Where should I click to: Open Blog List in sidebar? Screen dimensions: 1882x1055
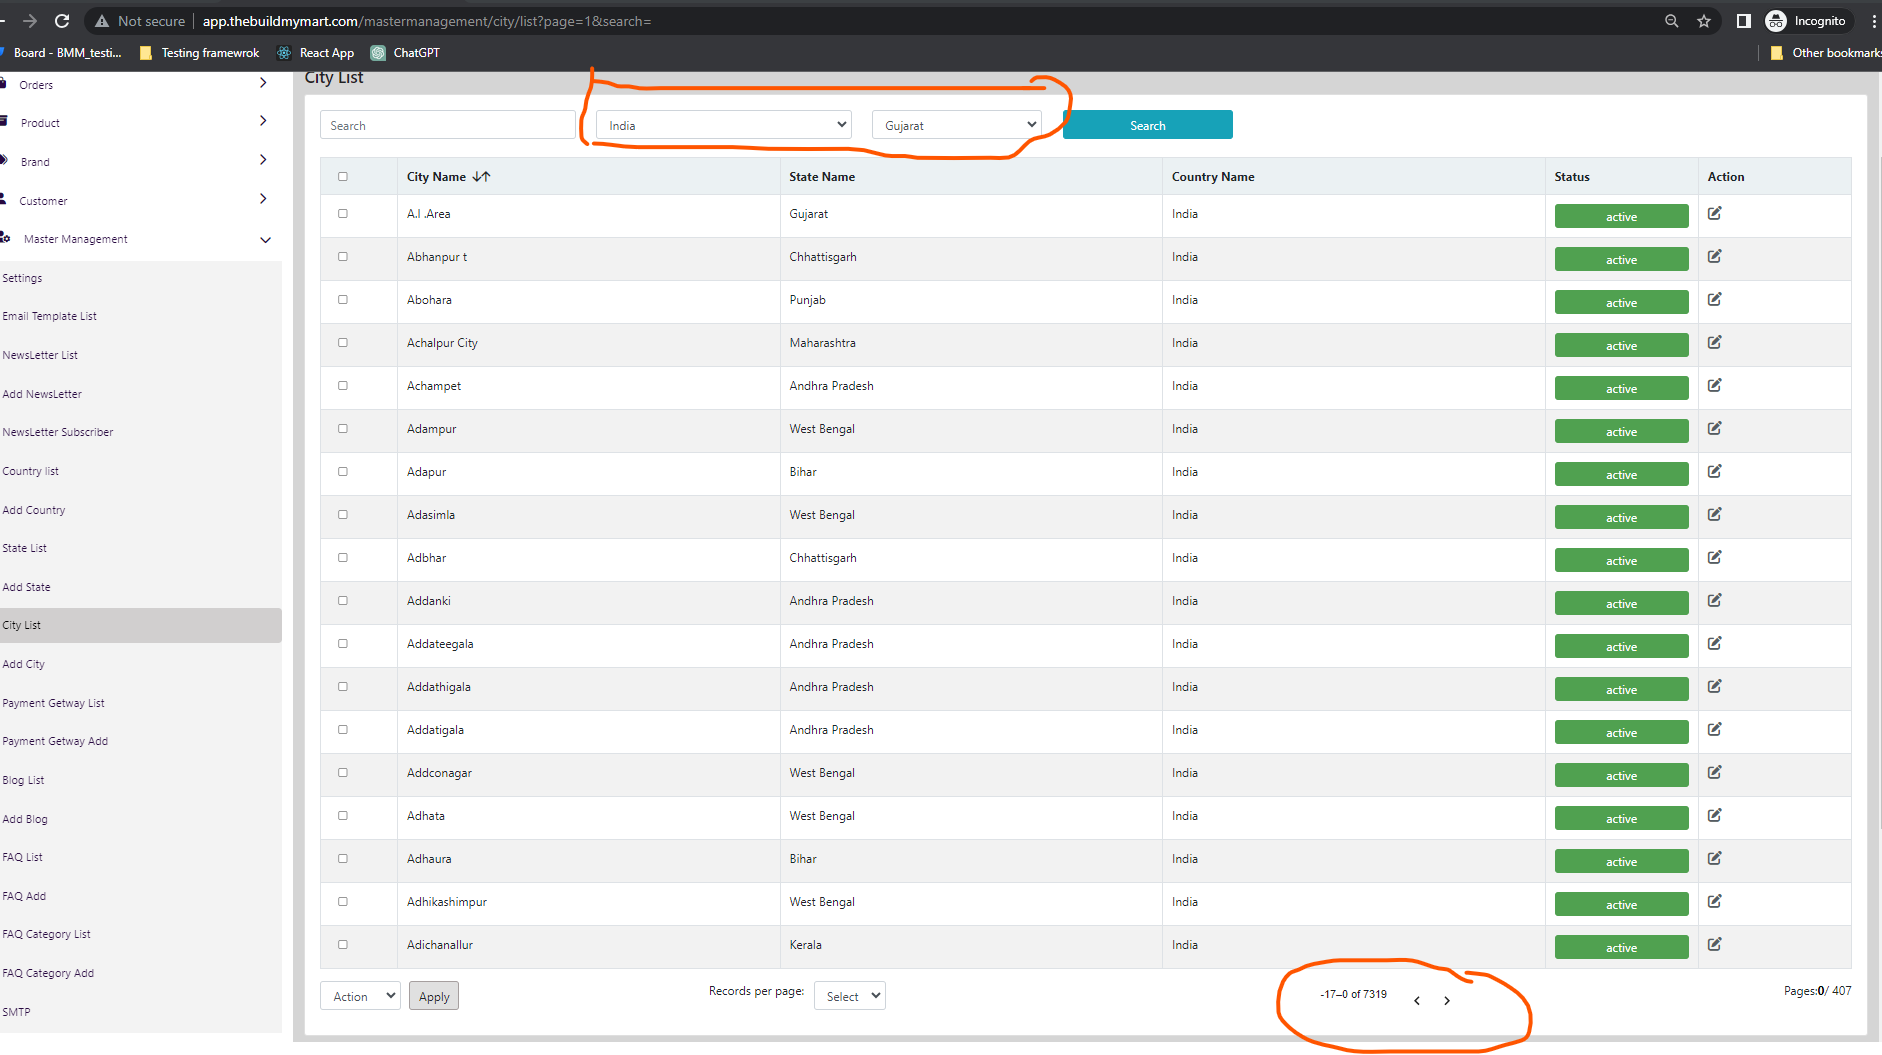(23, 780)
